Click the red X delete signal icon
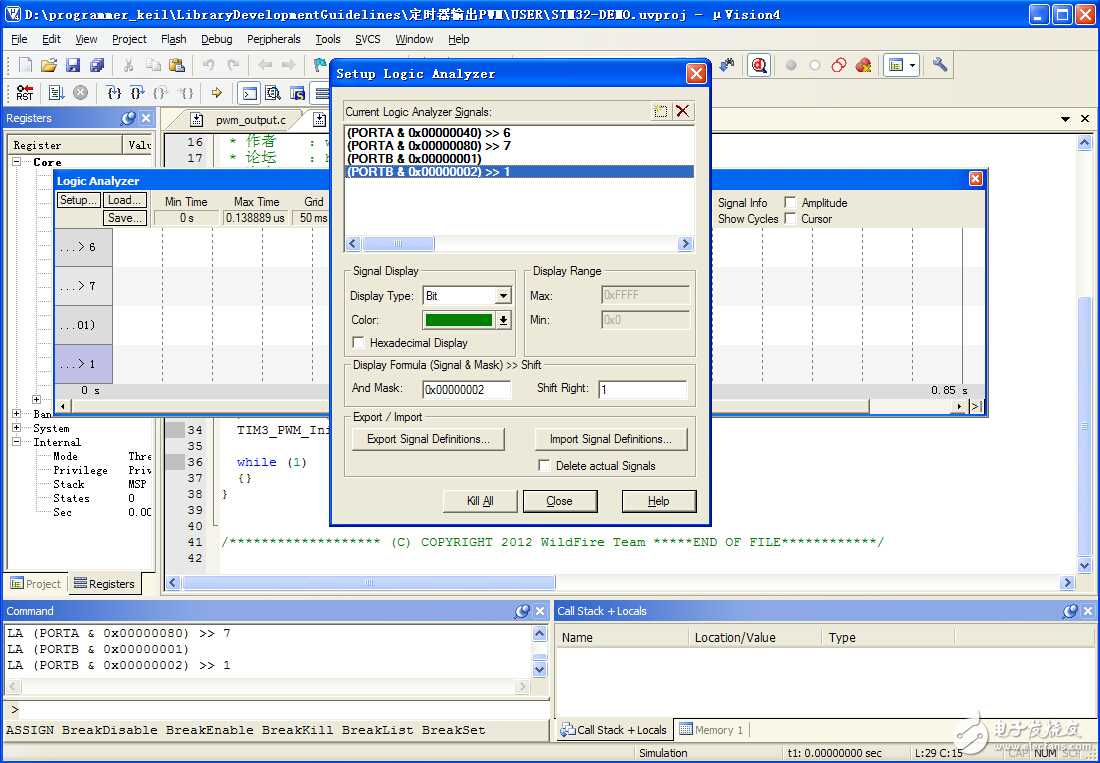Viewport: 1100px width, 763px height. (x=683, y=112)
